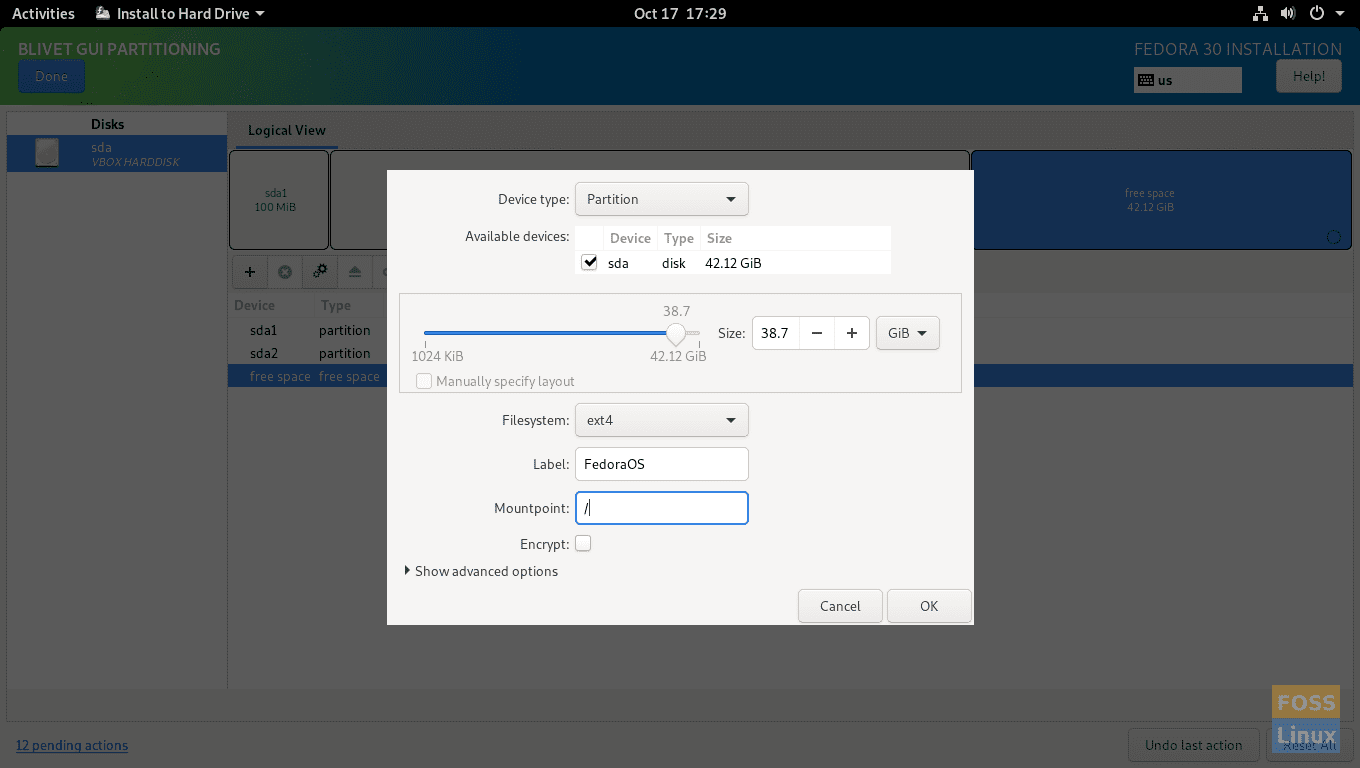Unmount device using the eject icon
This screenshot has width=1360, height=768.
coord(354,271)
